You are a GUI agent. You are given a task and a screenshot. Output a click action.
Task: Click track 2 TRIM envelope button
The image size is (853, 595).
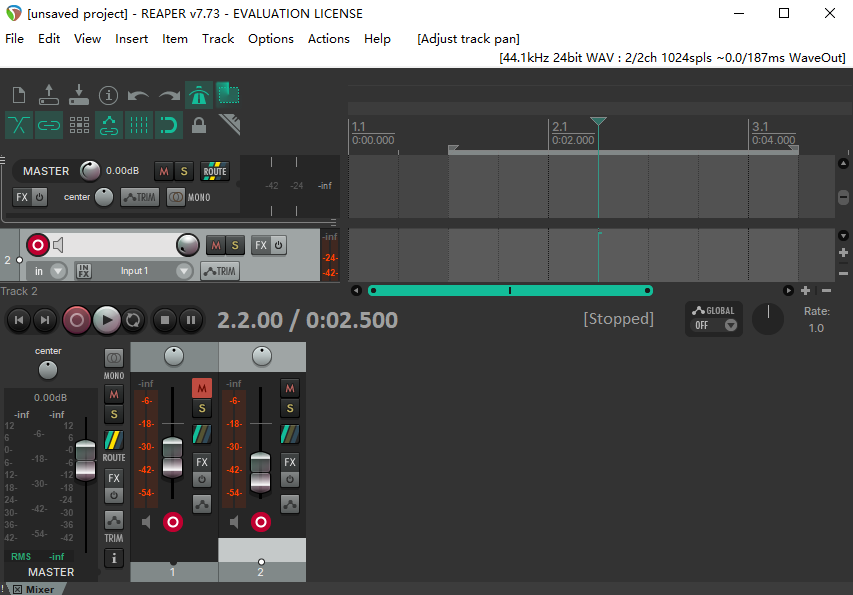tap(220, 271)
